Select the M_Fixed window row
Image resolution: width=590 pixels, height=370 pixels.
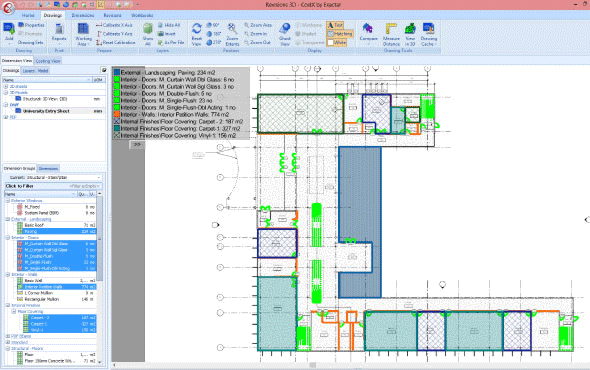[x=56, y=207]
